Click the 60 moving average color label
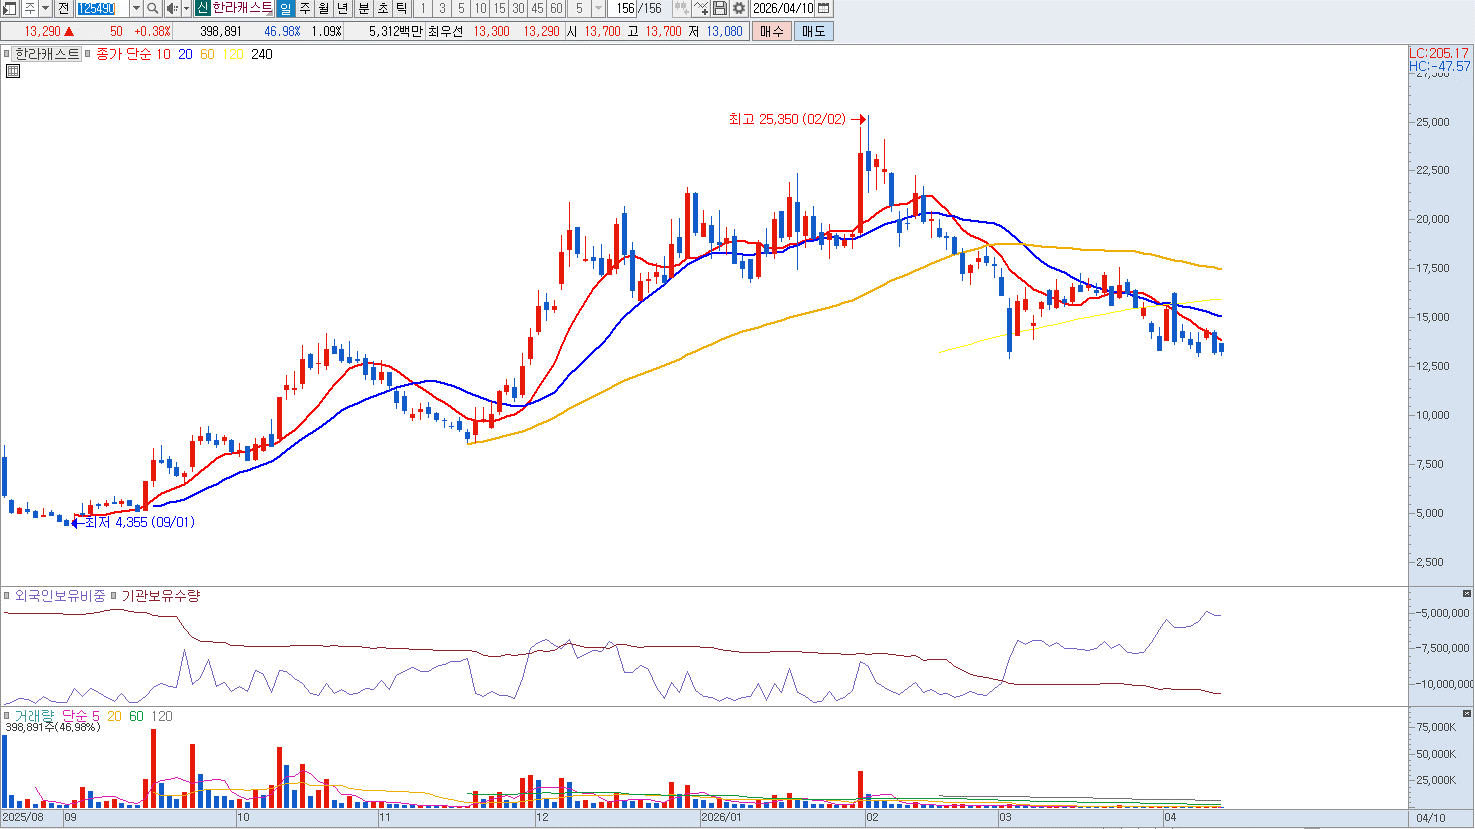The width and height of the screenshot is (1475, 829). click(x=207, y=54)
